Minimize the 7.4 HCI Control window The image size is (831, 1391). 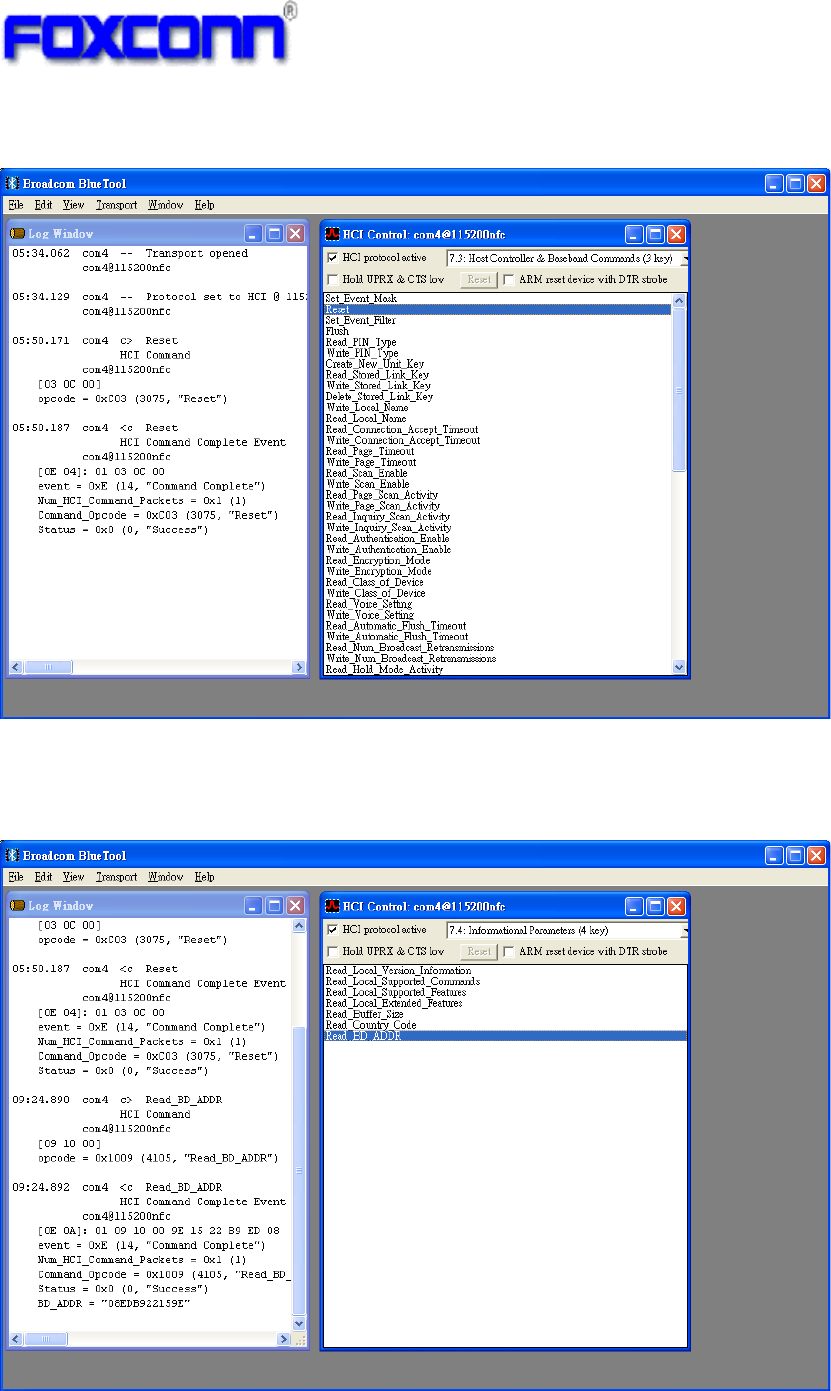pos(635,907)
